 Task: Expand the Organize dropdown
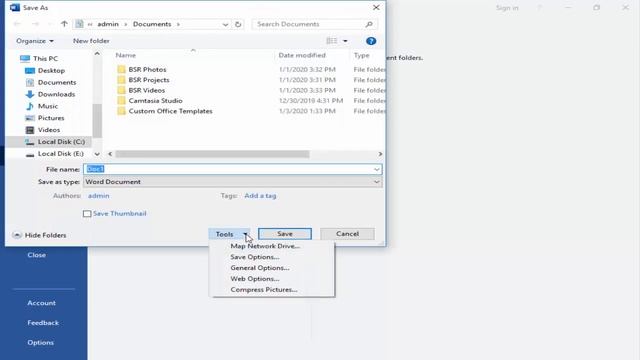point(35,41)
